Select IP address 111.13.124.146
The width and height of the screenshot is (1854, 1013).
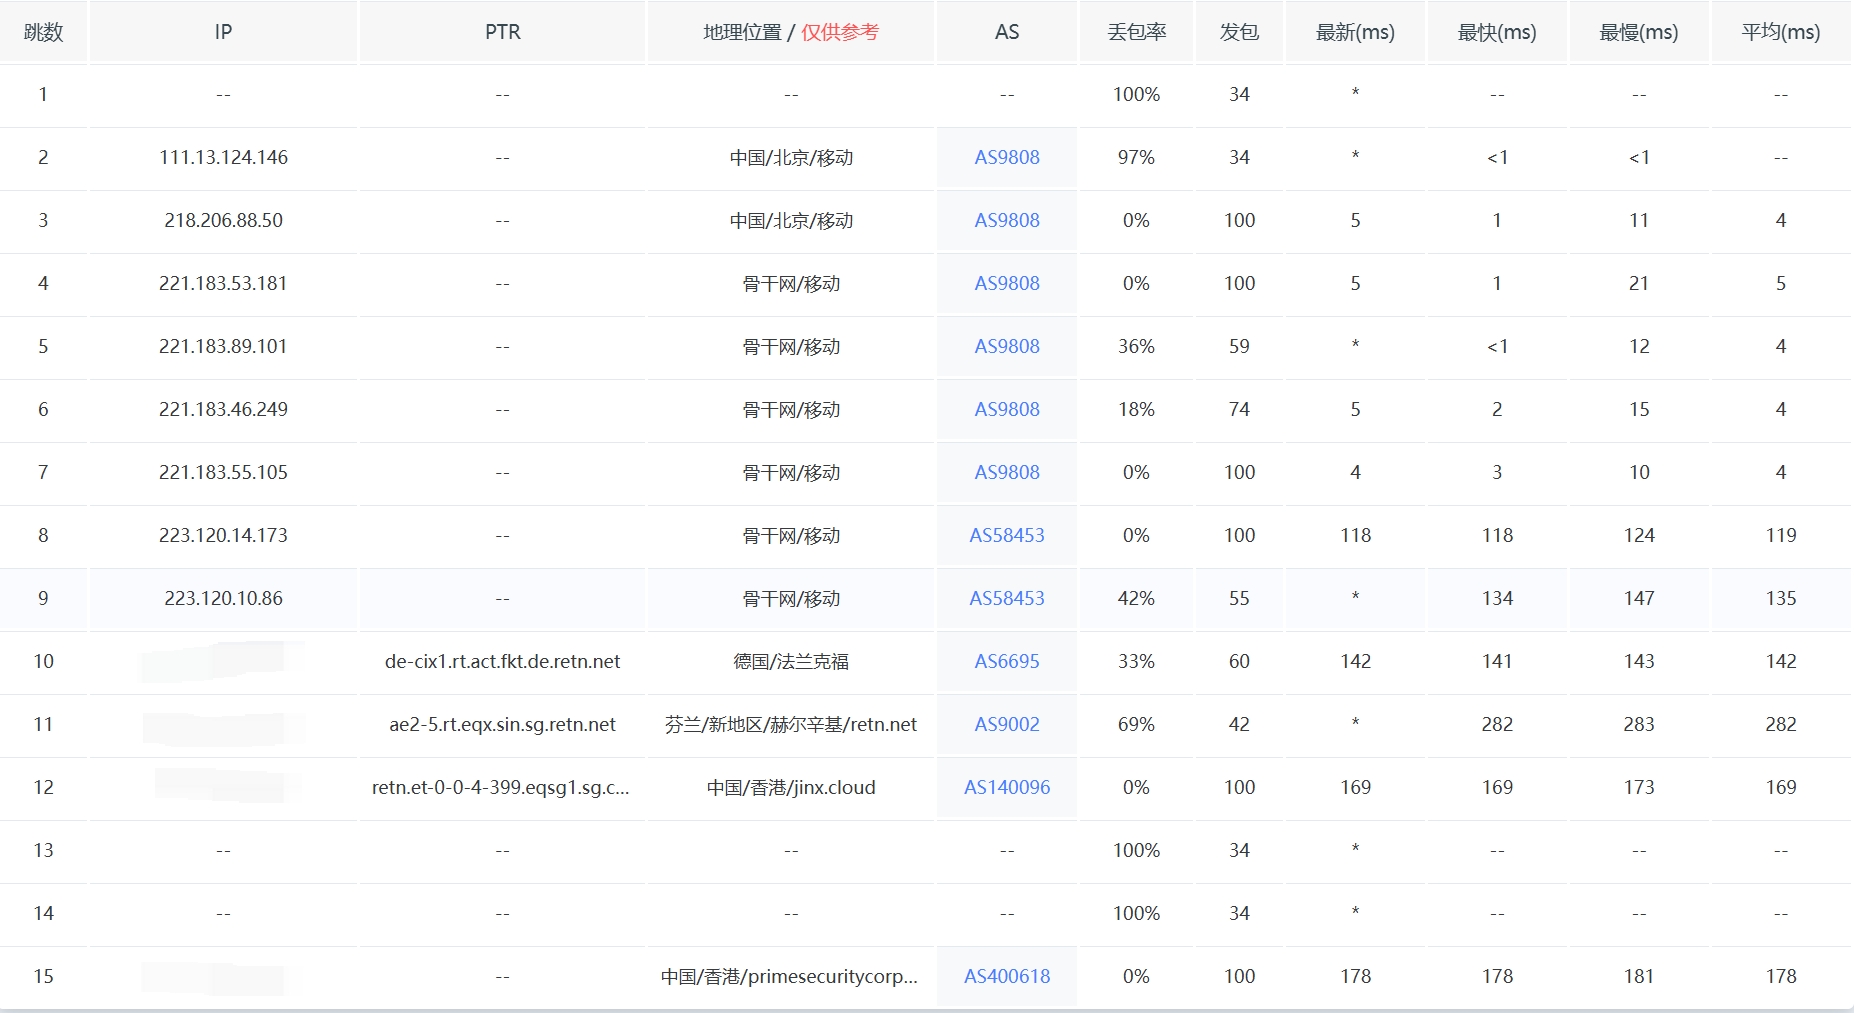coord(223,157)
